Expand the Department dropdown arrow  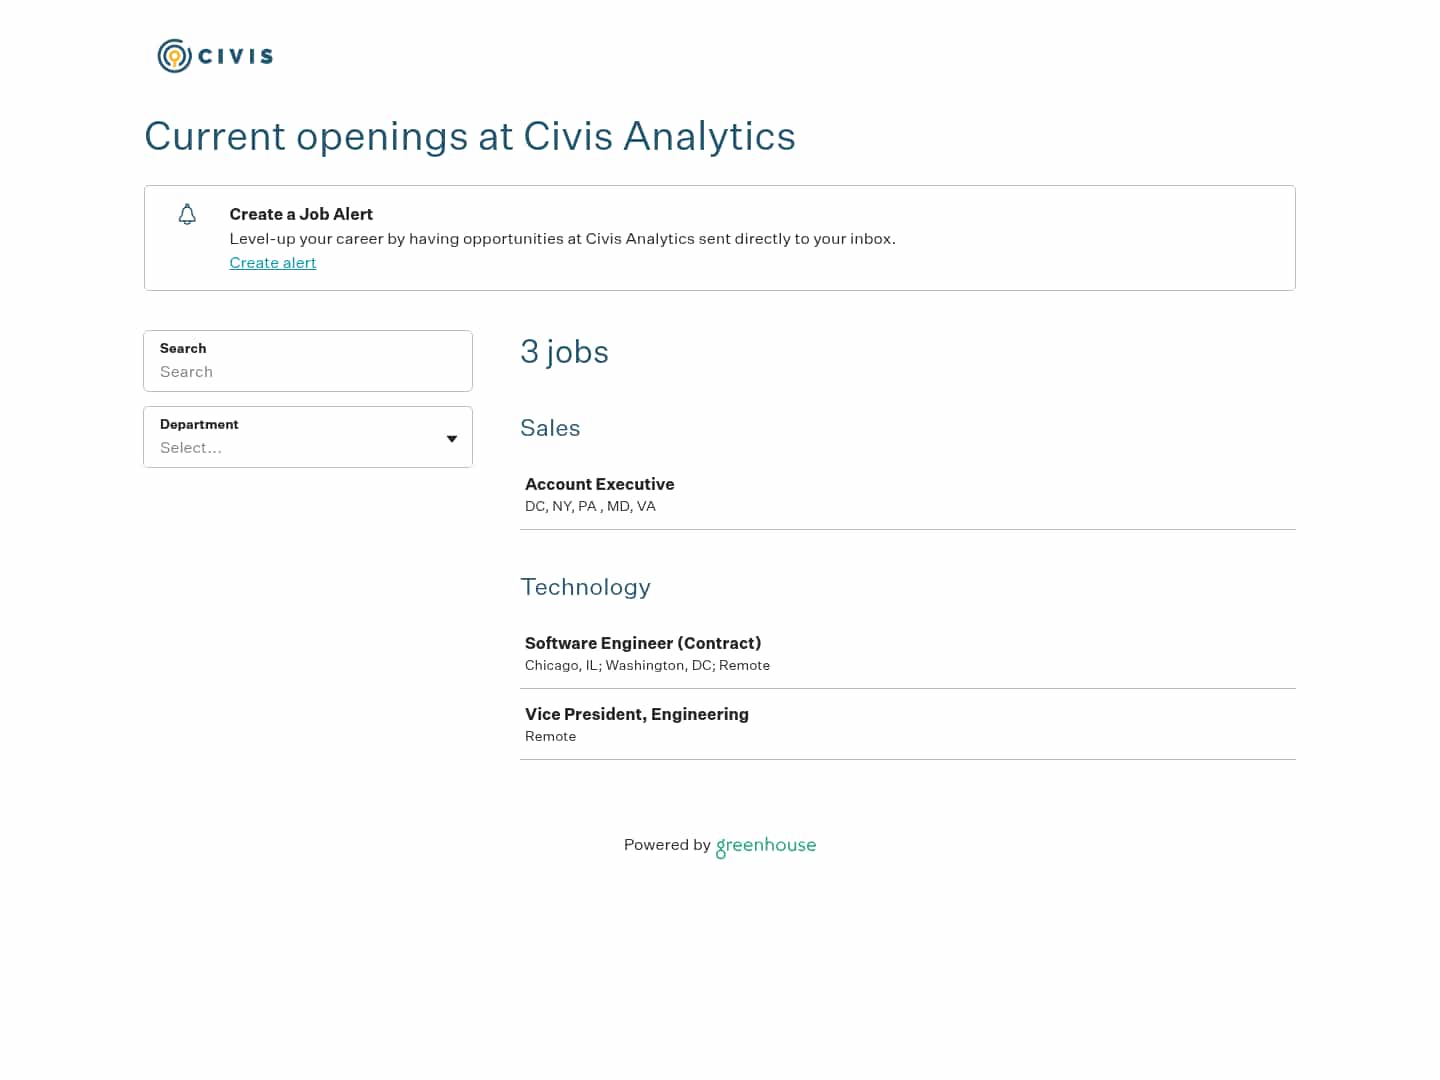(452, 439)
